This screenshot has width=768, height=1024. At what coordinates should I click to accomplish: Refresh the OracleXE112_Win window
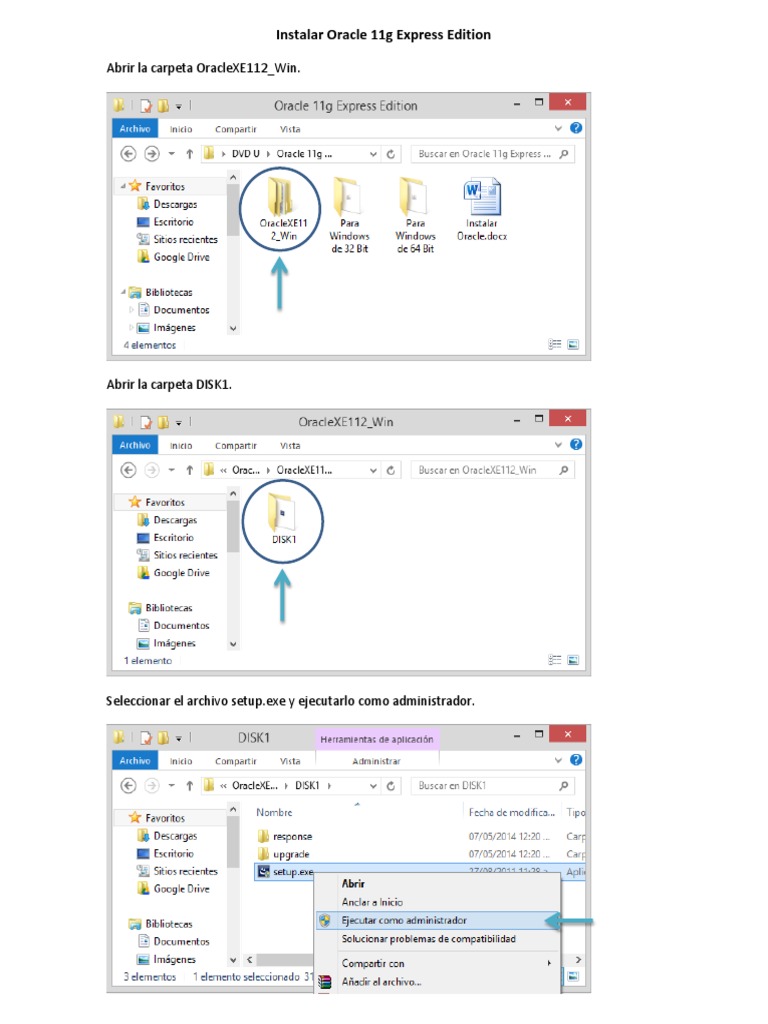[391, 470]
